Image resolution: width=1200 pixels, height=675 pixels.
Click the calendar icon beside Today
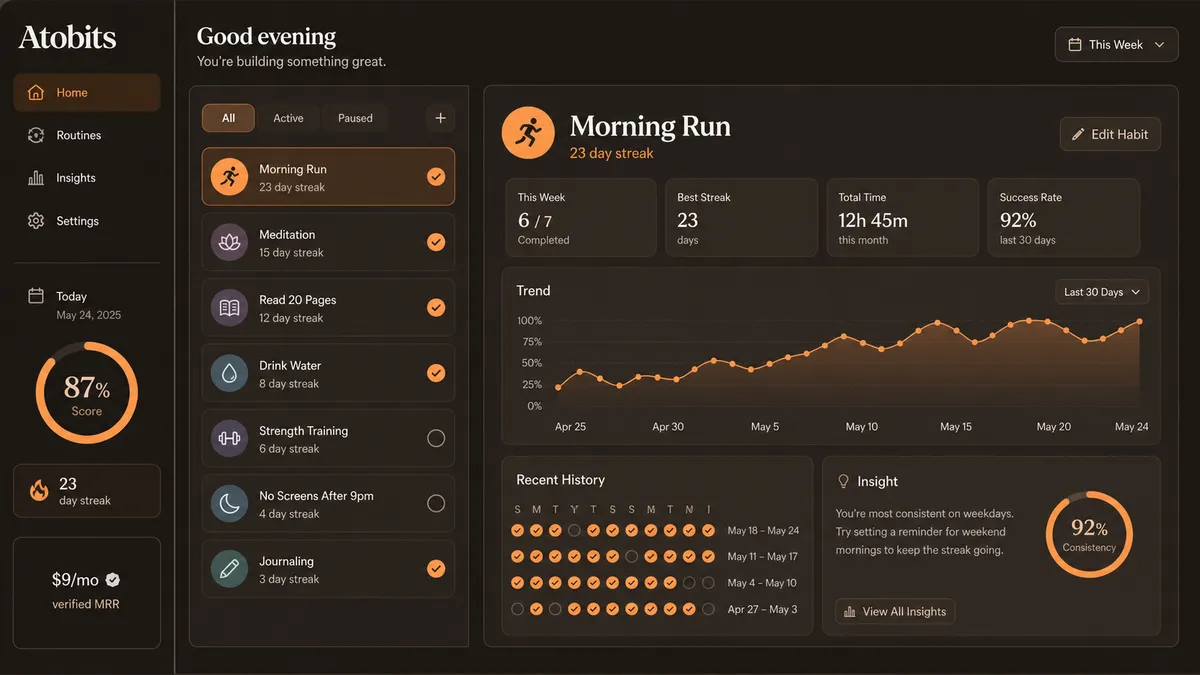(36, 296)
